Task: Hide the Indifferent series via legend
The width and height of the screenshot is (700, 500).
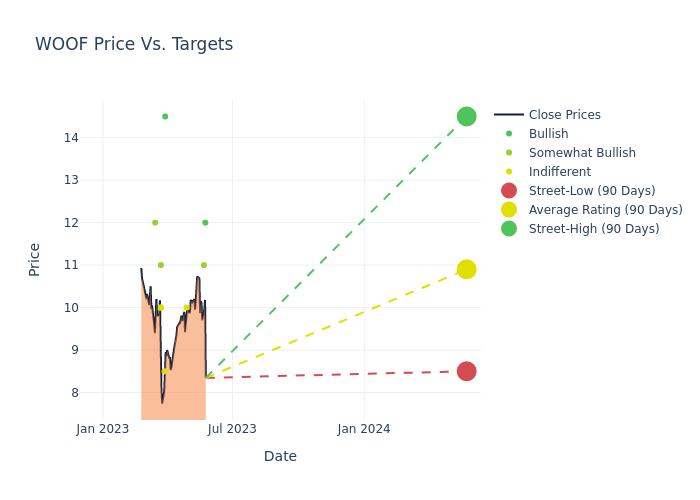Action: click(x=559, y=172)
